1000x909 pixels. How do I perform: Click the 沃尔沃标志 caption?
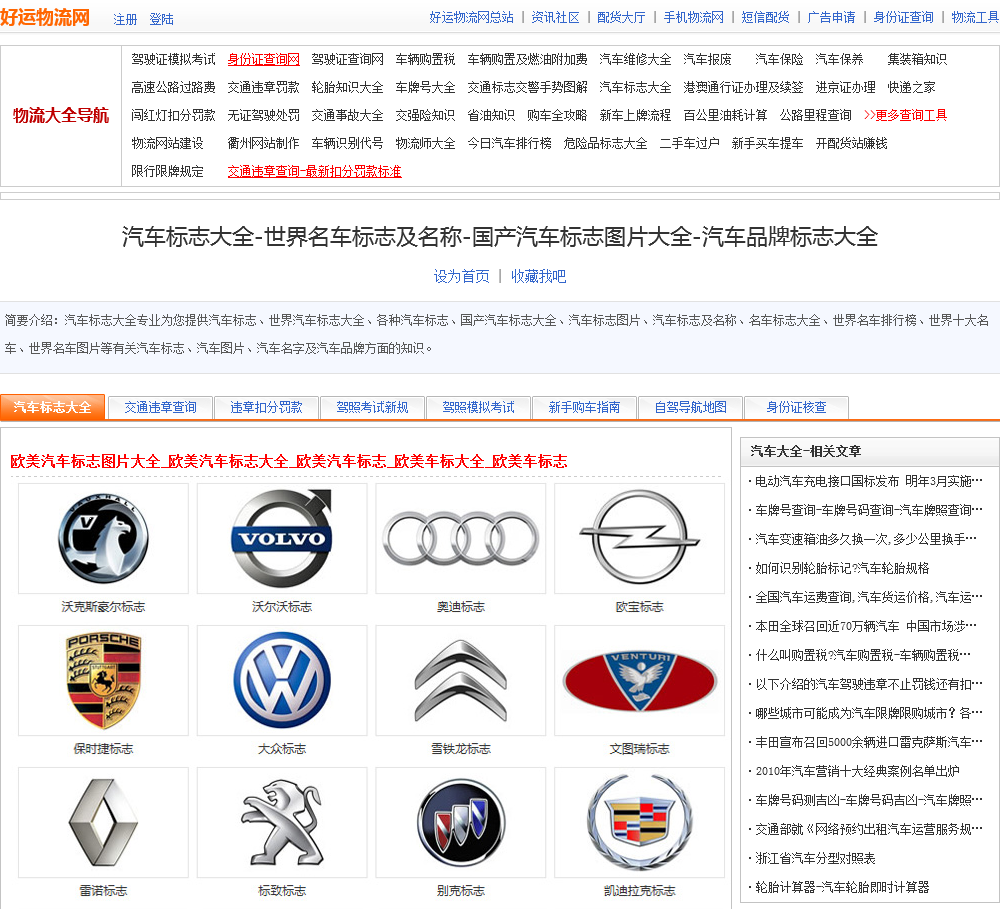(x=282, y=607)
